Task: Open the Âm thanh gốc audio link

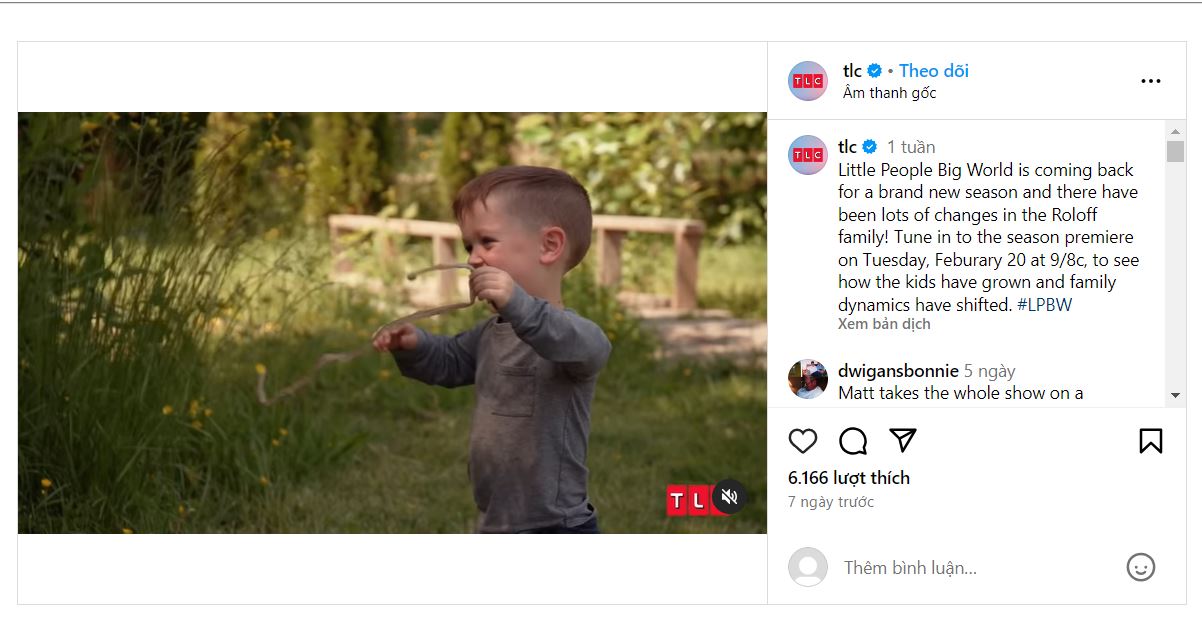Action: tap(889, 93)
